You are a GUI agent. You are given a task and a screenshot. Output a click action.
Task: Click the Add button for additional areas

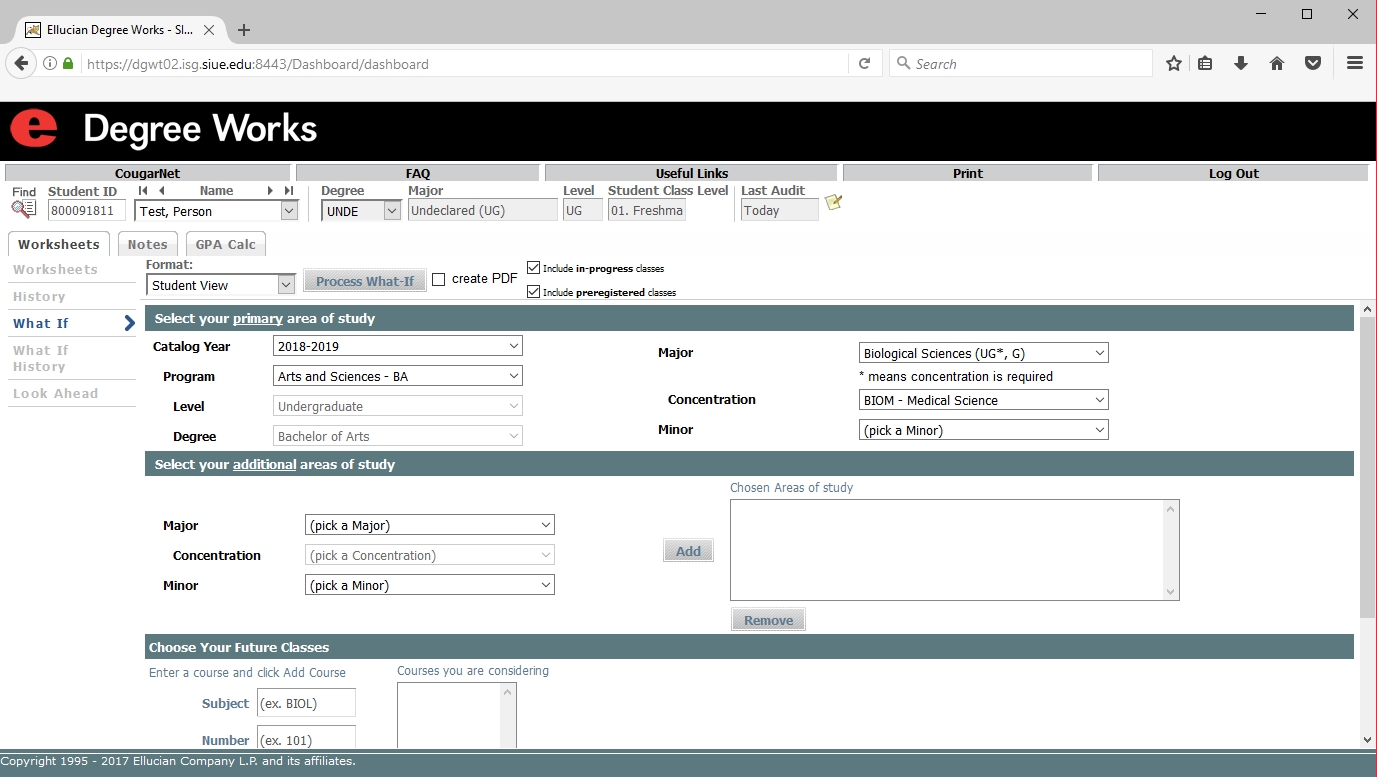pos(688,551)
